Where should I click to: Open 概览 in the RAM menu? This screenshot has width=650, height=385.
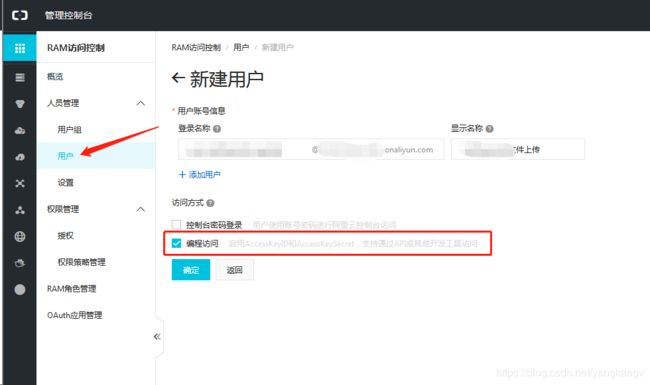tap(55, 77)
